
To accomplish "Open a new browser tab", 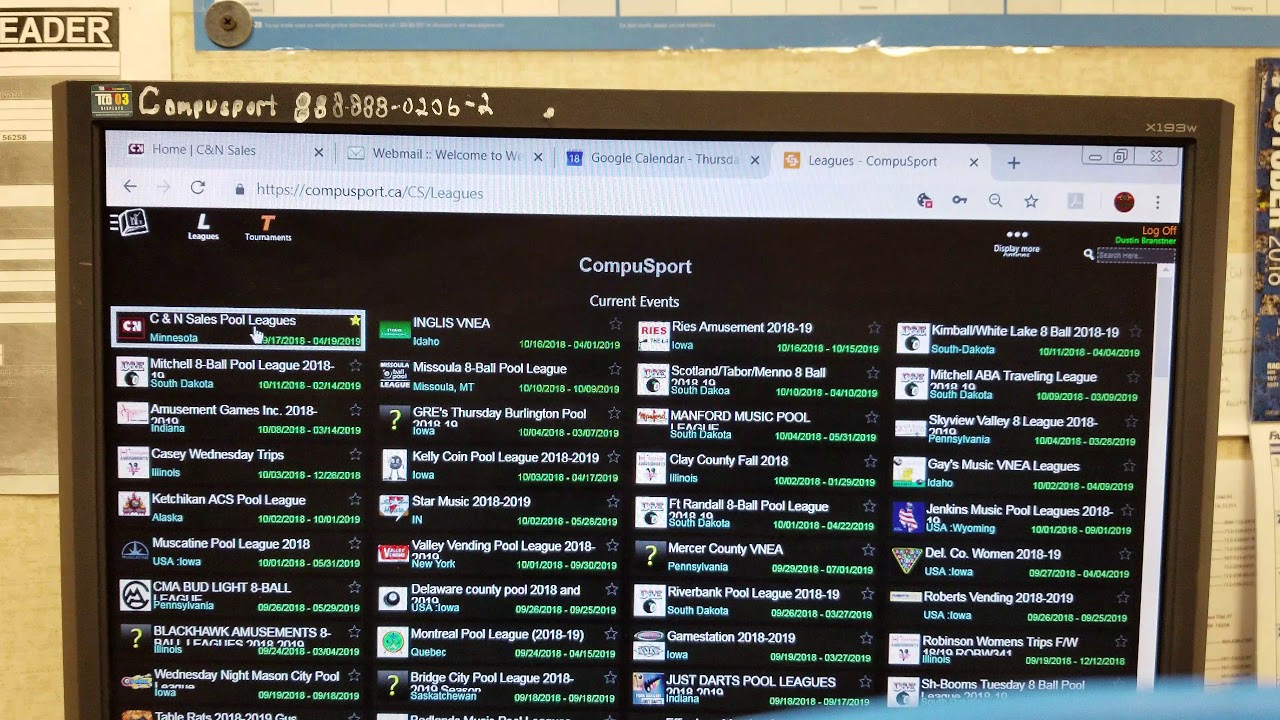I will 1013,162.
